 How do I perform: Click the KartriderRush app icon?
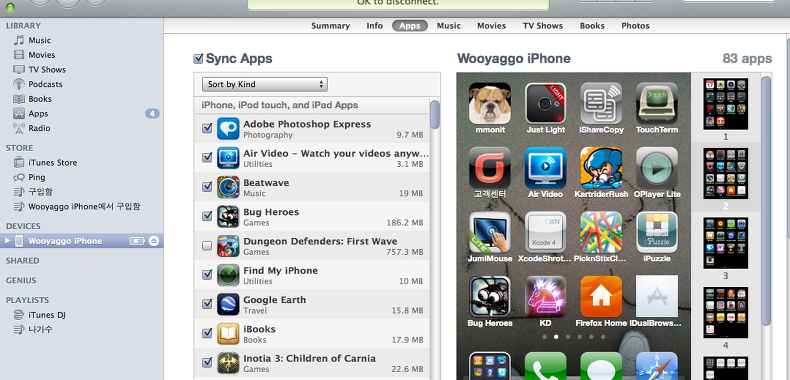pos(601,168)
